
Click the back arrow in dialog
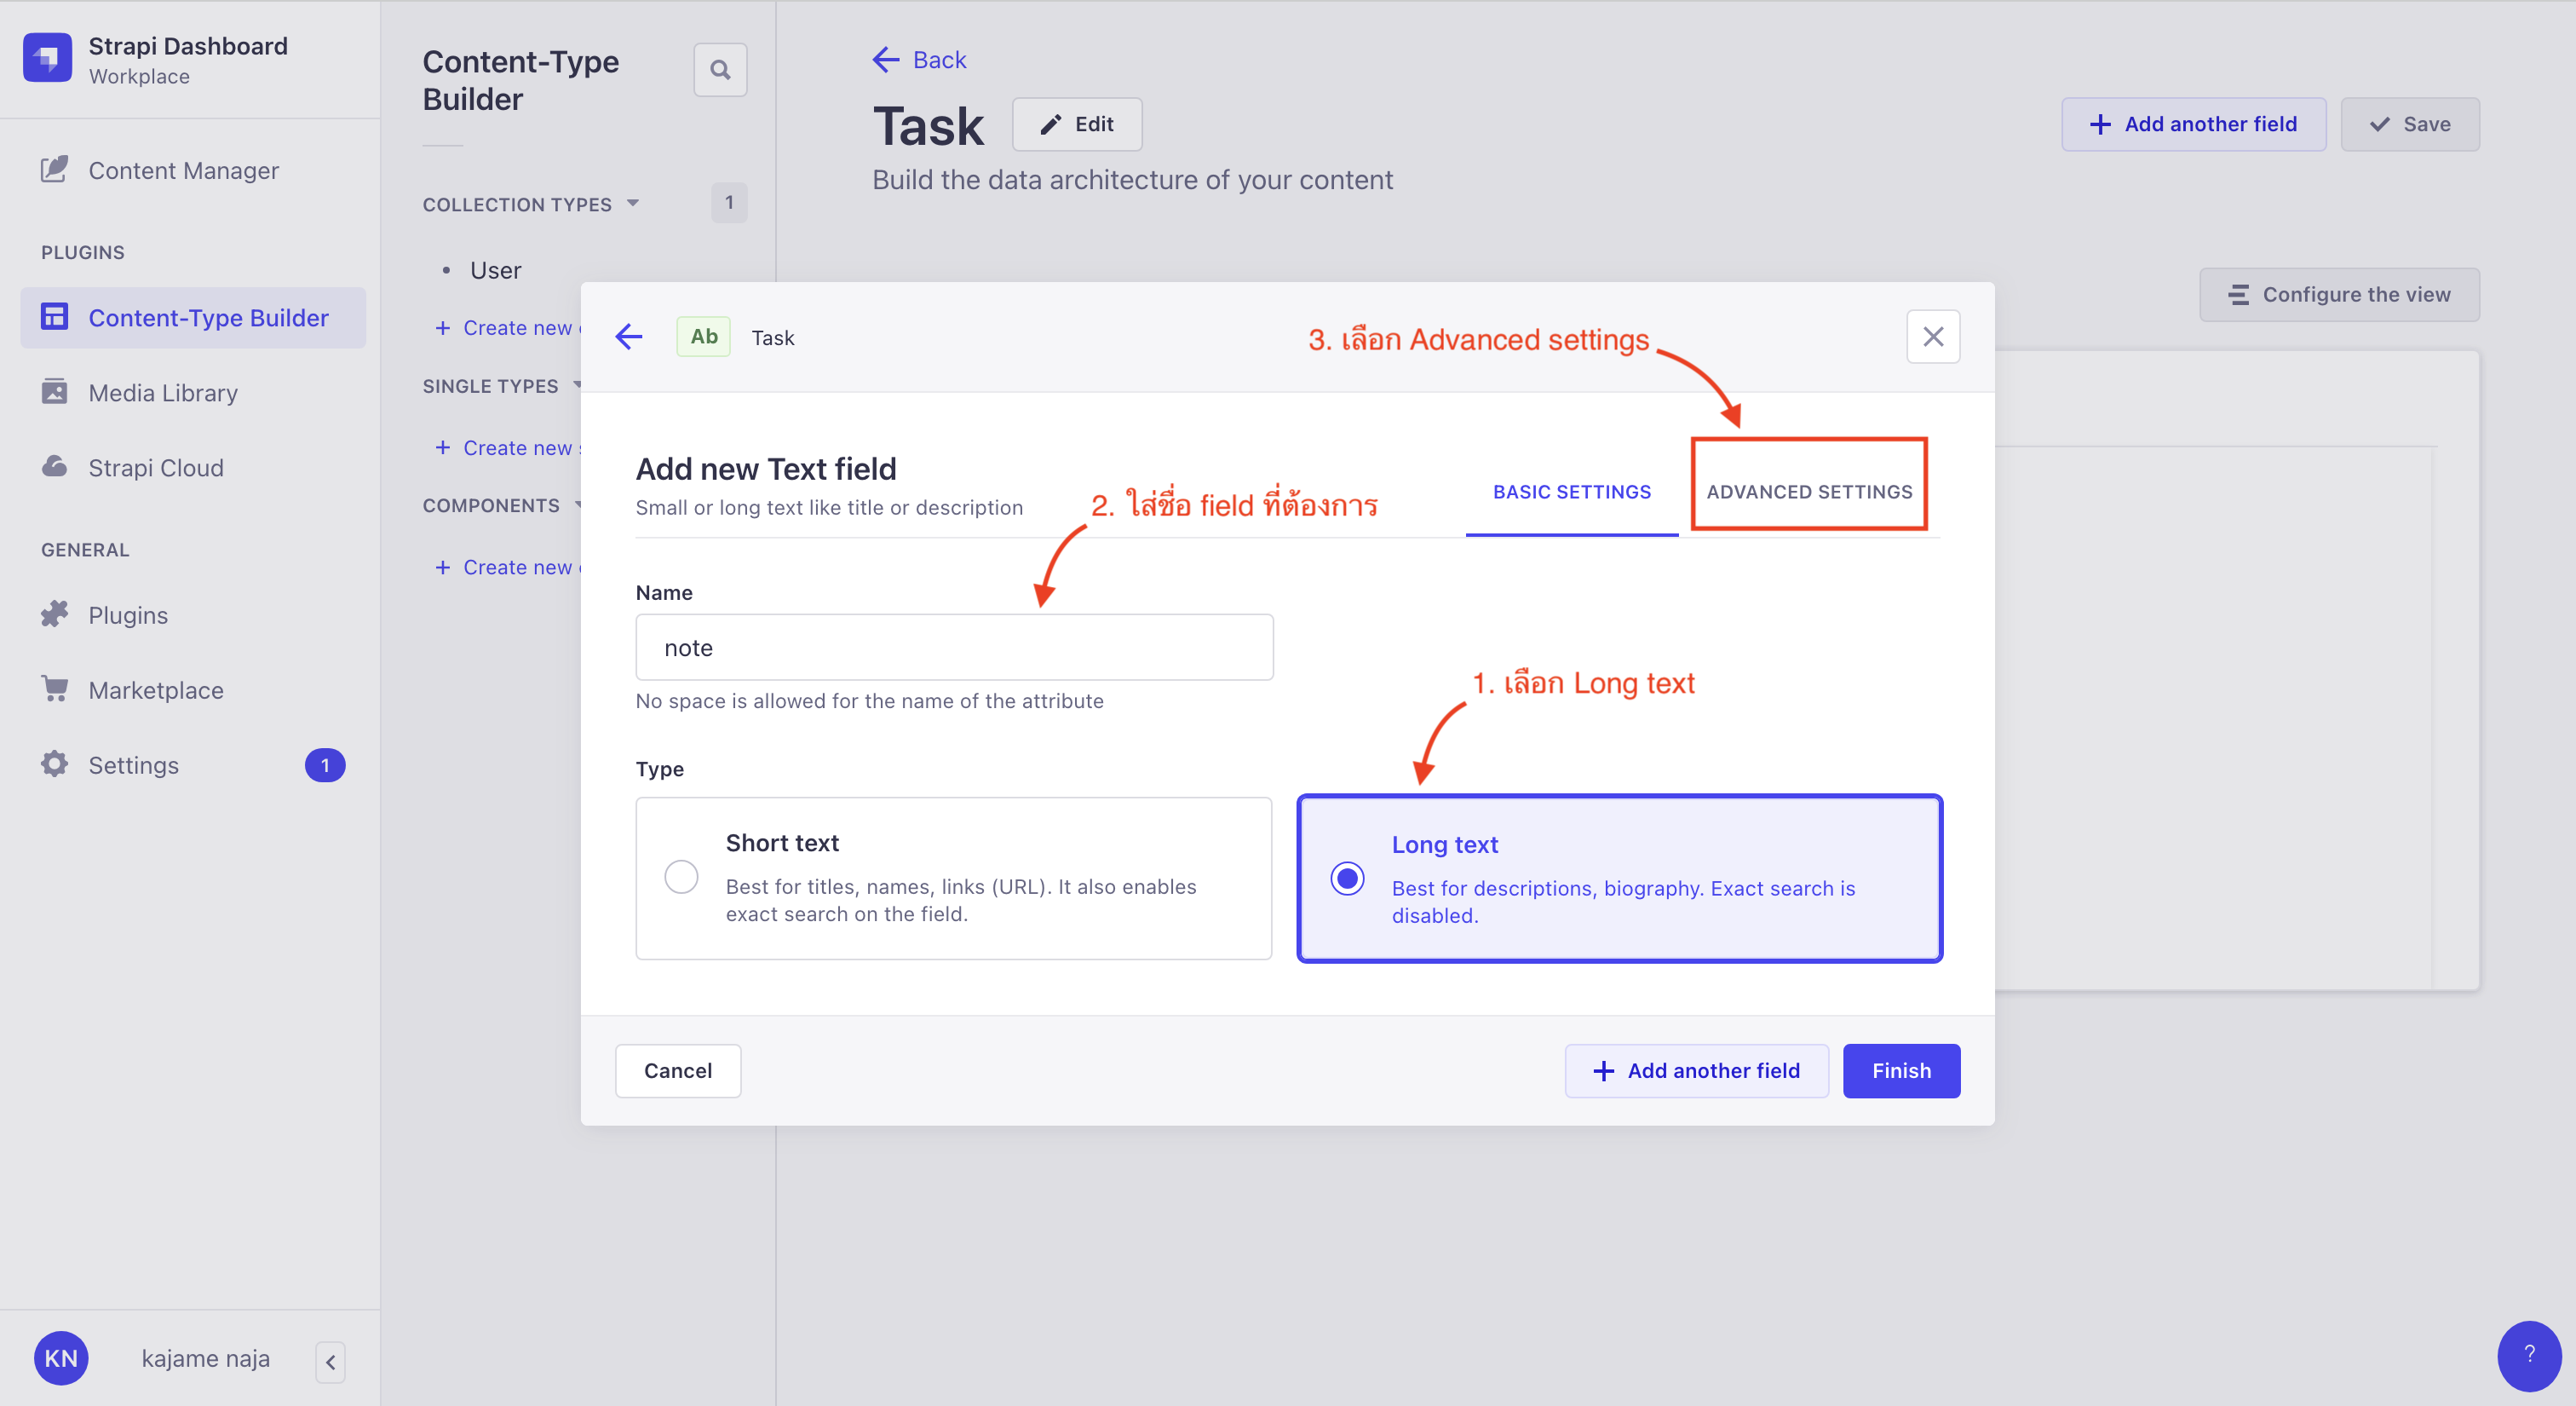pyautogui.click(x=628, y=337)
